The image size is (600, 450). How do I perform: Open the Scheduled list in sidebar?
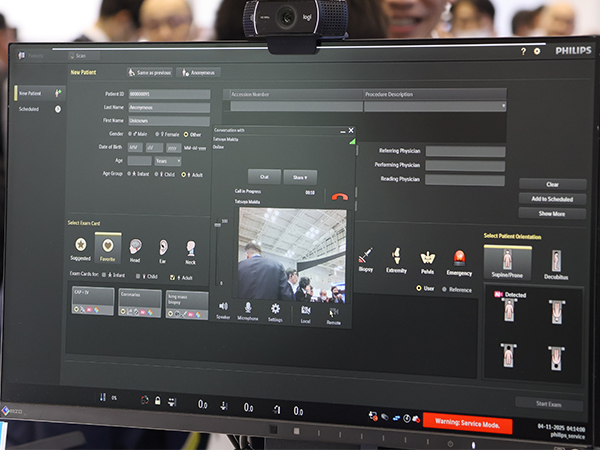point(30,108)
